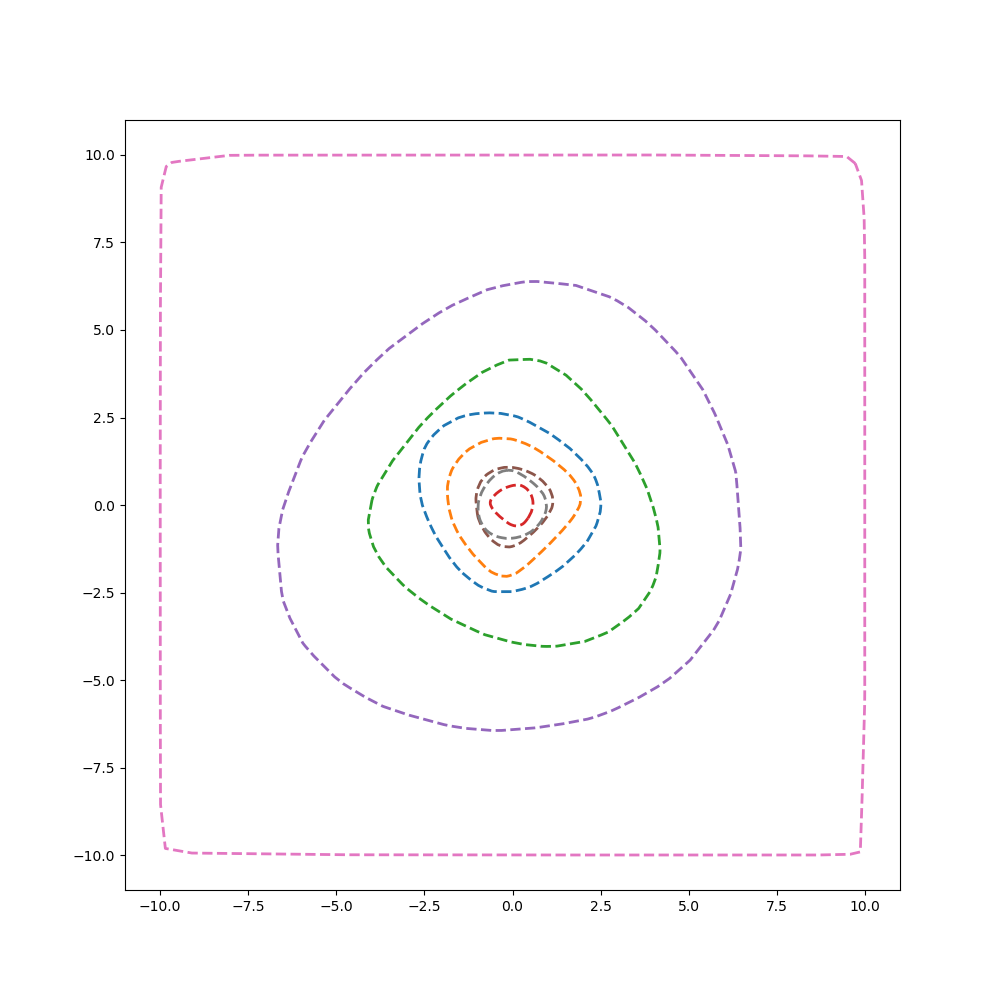Click the x-axis label 10.0
The height and width of the screenshot is (1000, 1000).
(x=865, y=906)
